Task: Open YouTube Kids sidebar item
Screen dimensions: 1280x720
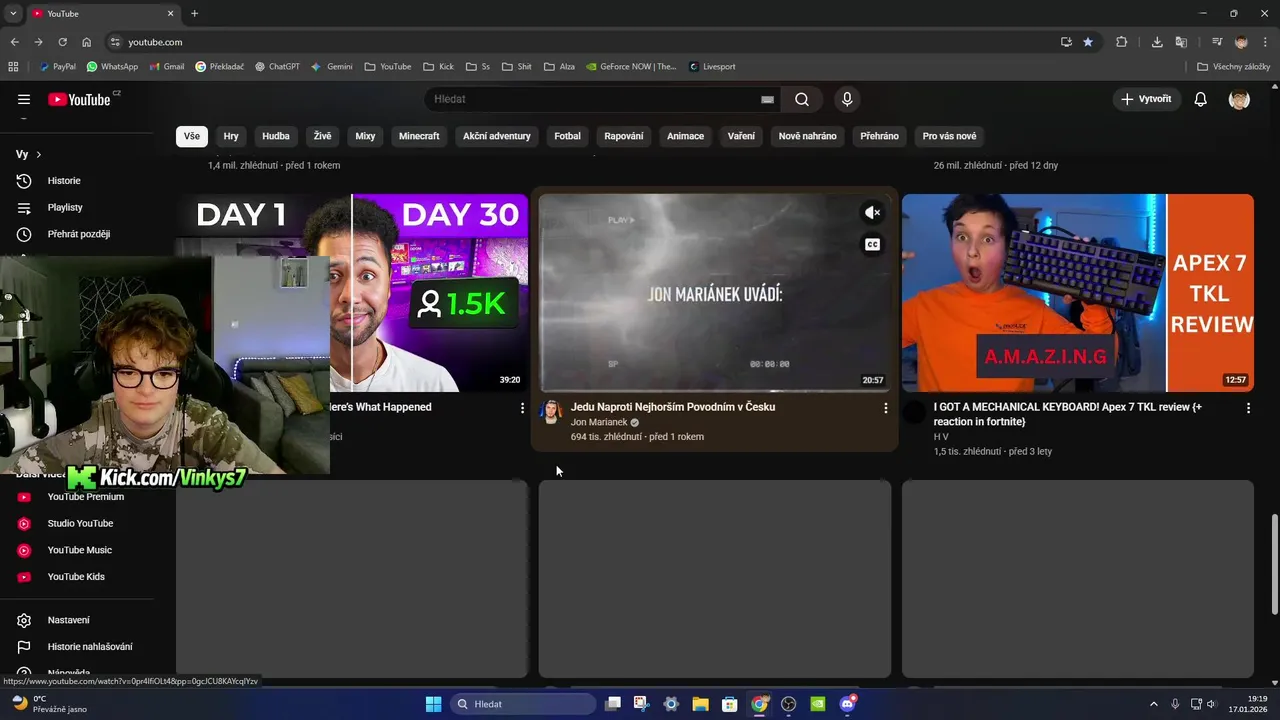Action: point(76,577)
